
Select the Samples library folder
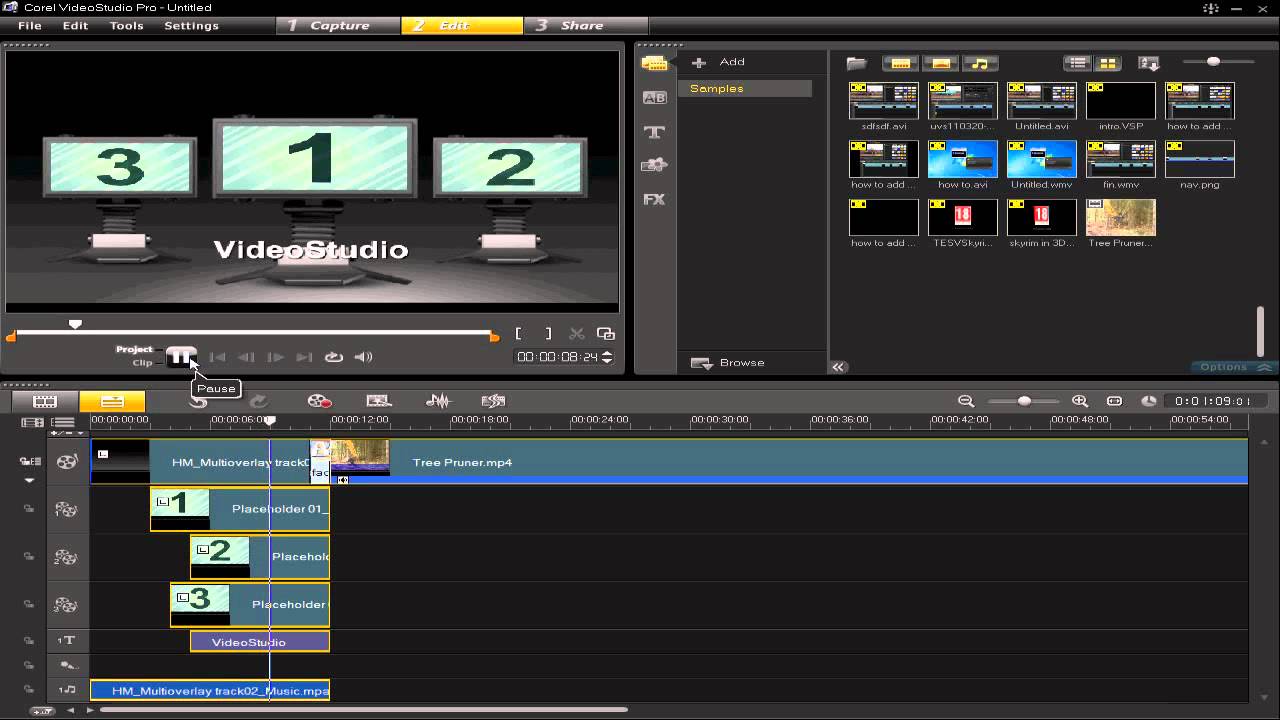tap(745, 88)
